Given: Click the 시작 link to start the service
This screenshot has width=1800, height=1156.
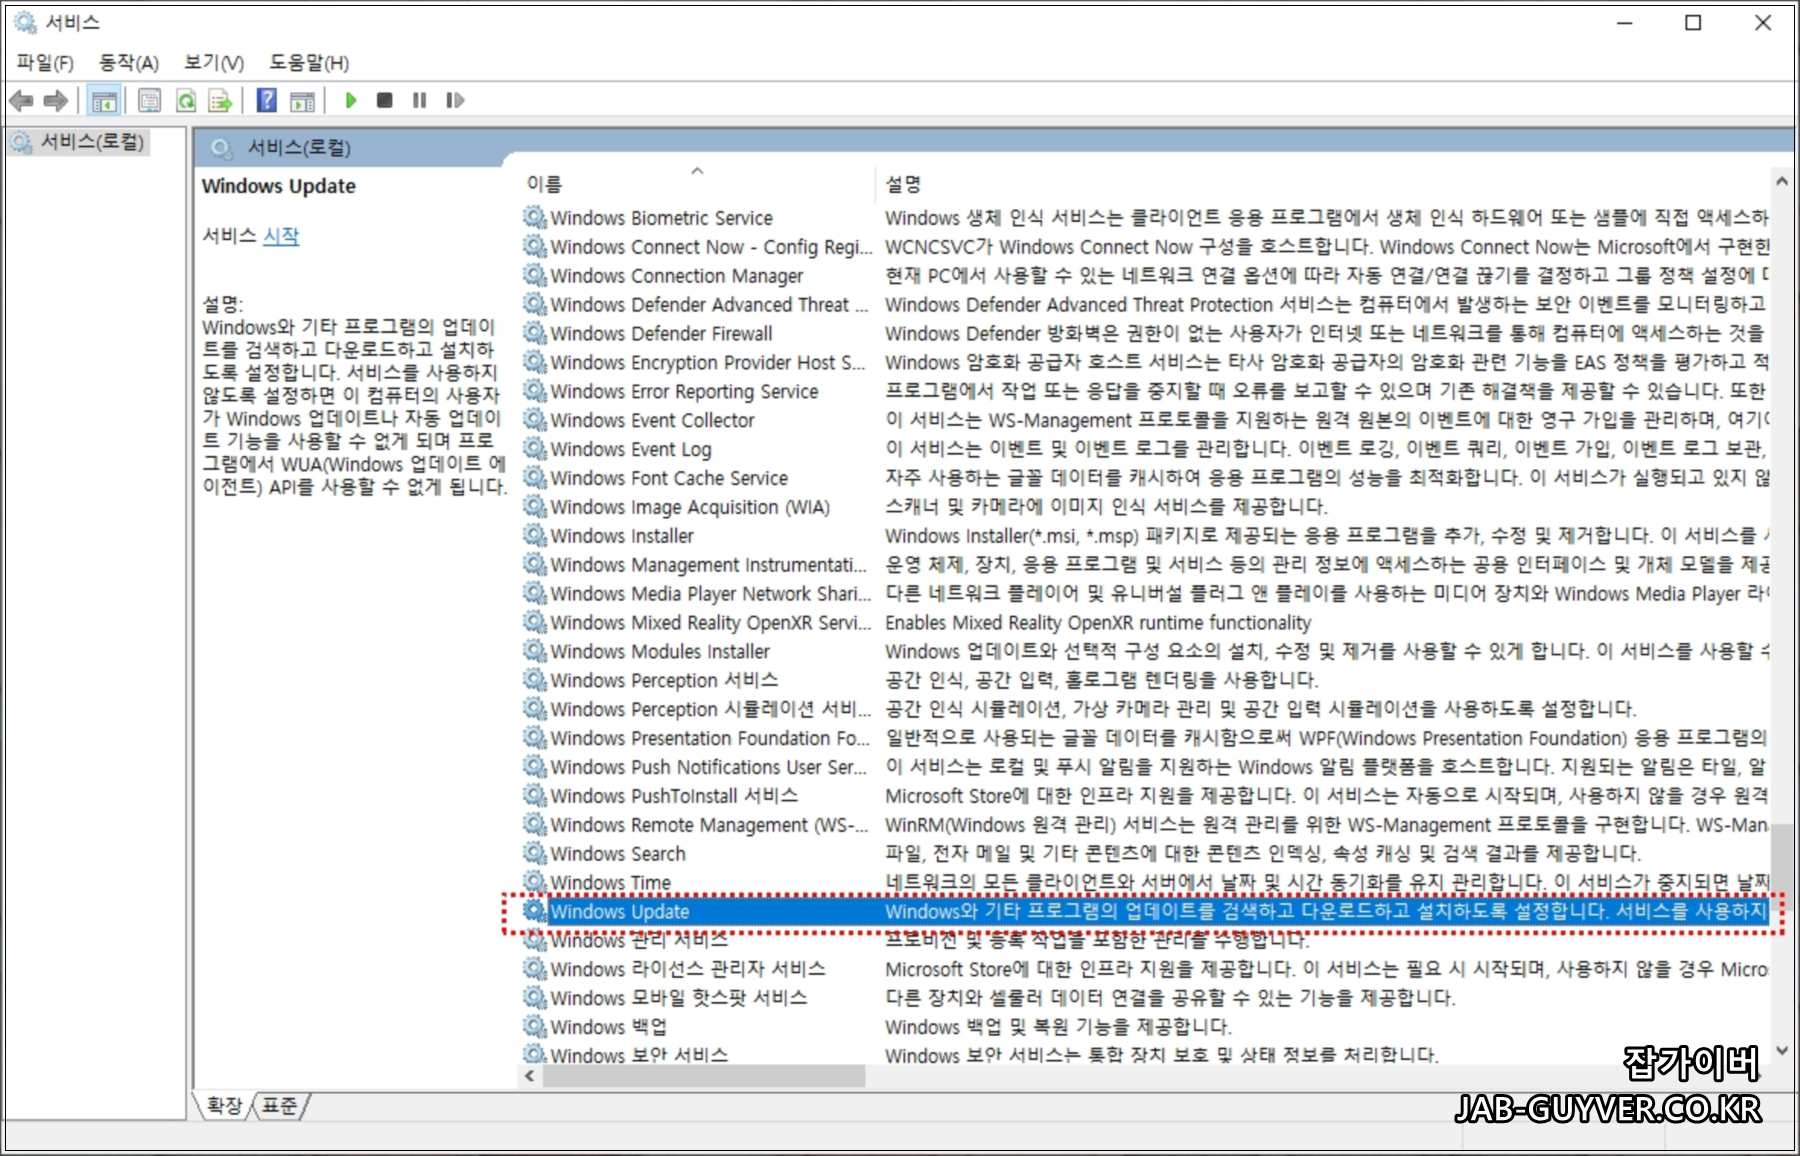Looking at the screenshot, I should tap(281, 236).
